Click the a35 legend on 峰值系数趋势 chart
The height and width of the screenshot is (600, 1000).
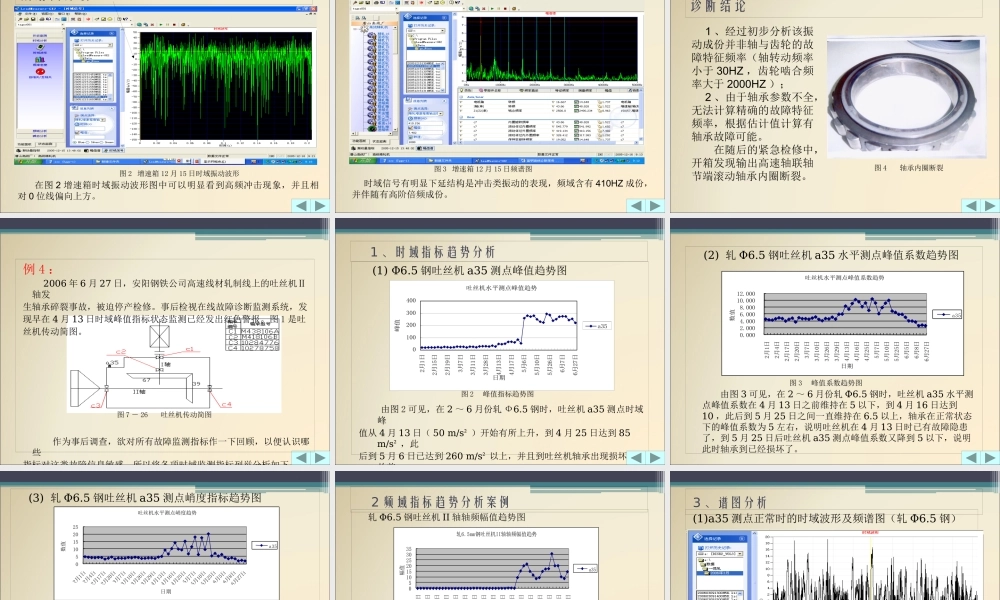pyautogui.click(x=947, y=314)
